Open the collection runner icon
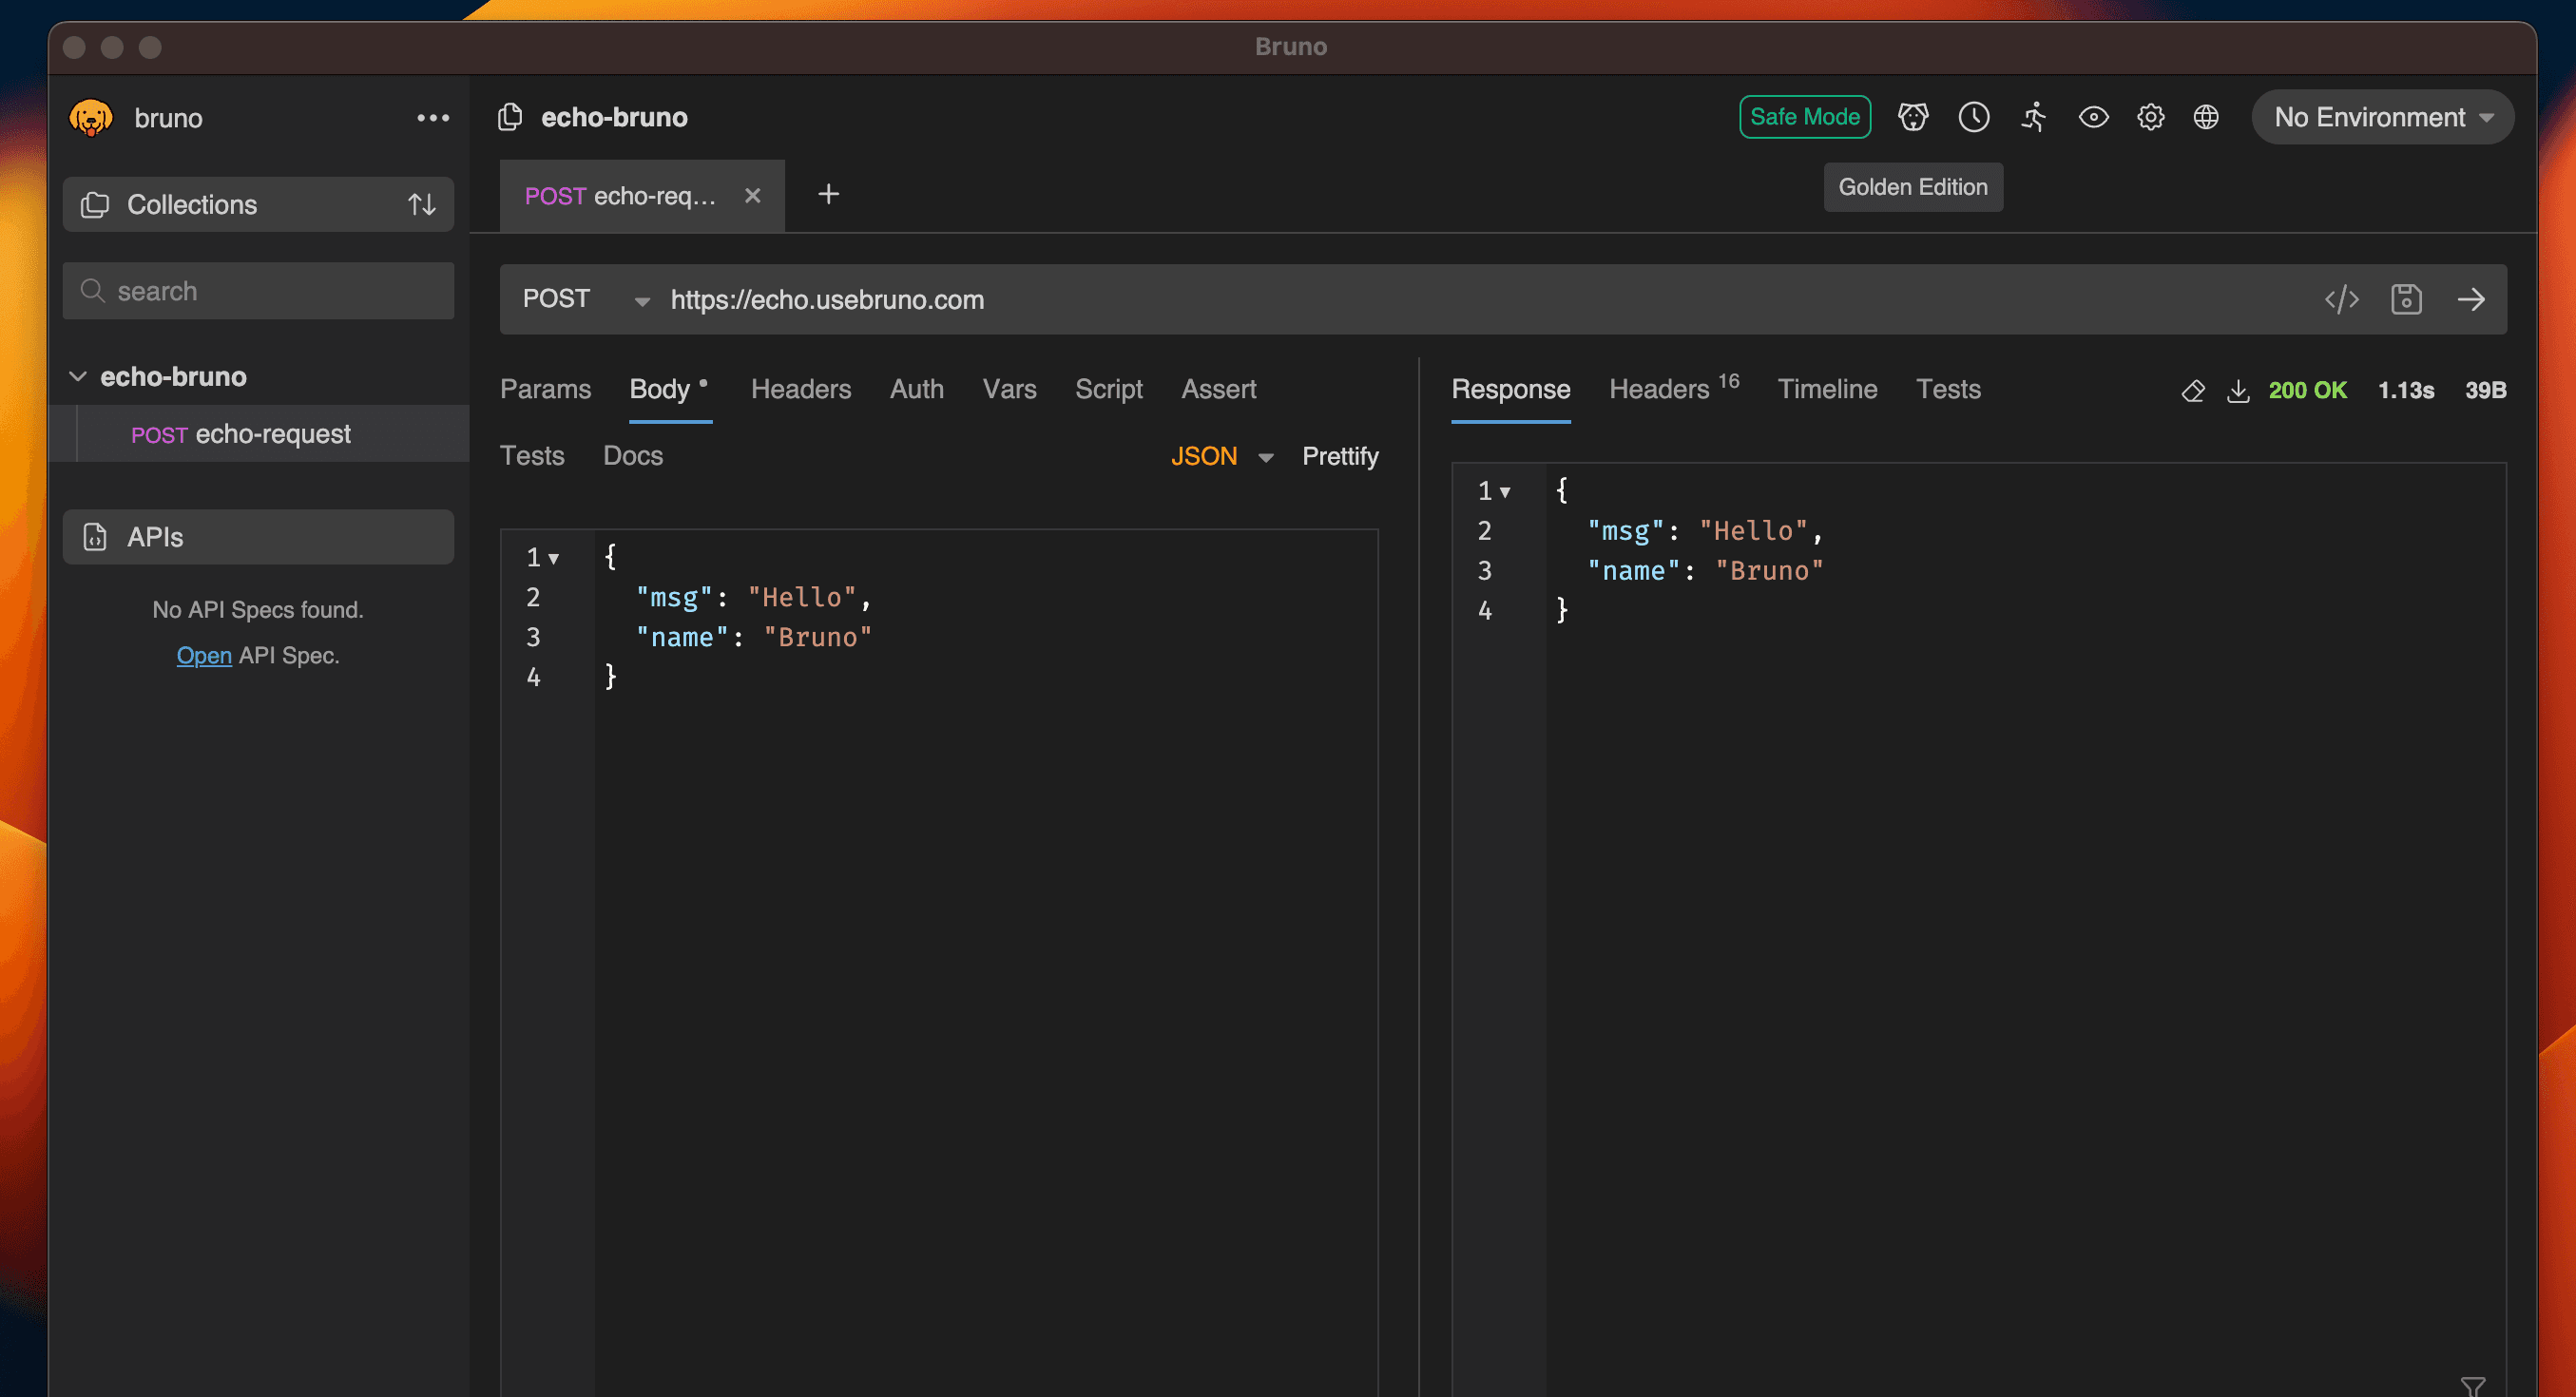2576x1397 pixels. (2033, 117)
